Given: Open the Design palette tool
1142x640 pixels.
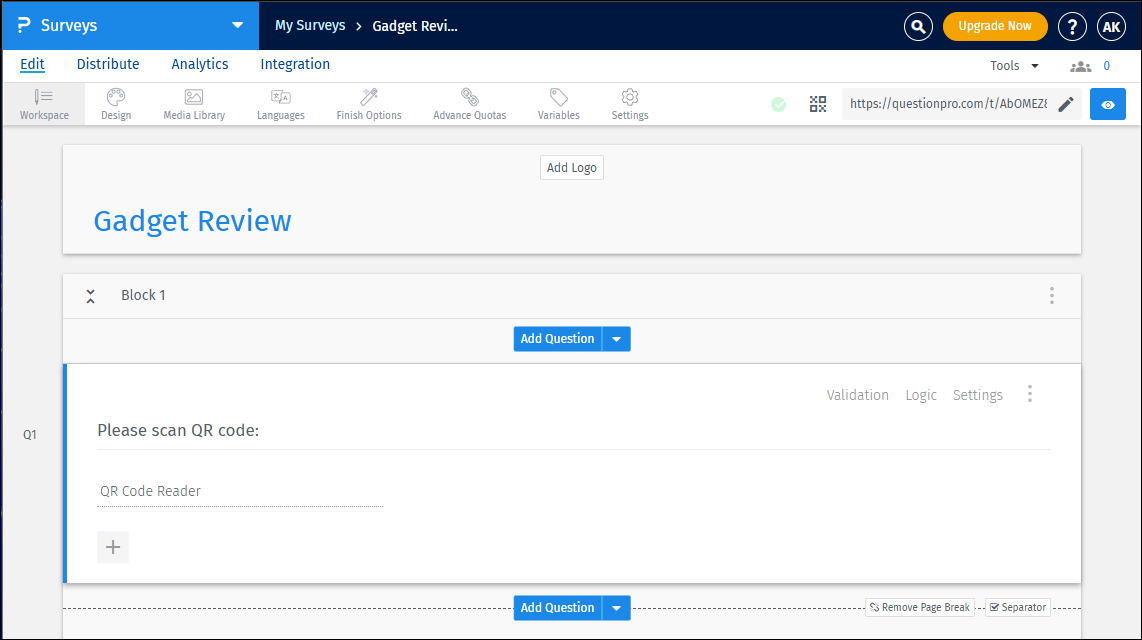Looking at the screenshot, I should [116, 104].
